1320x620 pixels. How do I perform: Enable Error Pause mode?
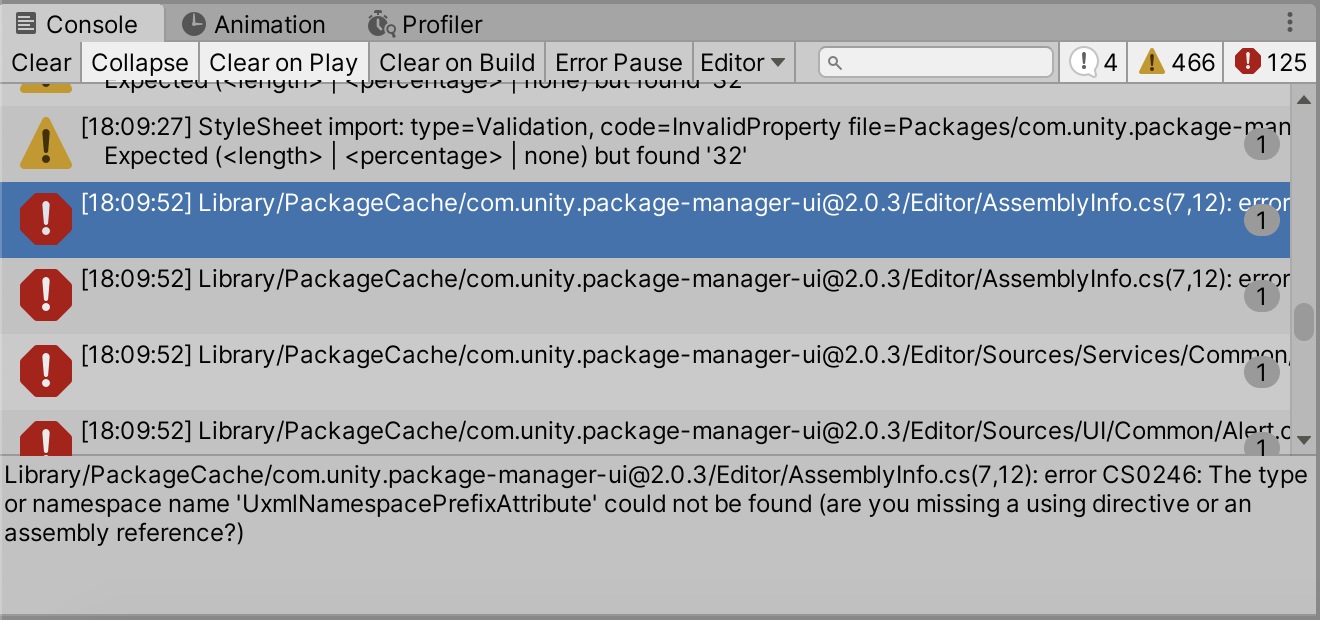pos(618,61)
